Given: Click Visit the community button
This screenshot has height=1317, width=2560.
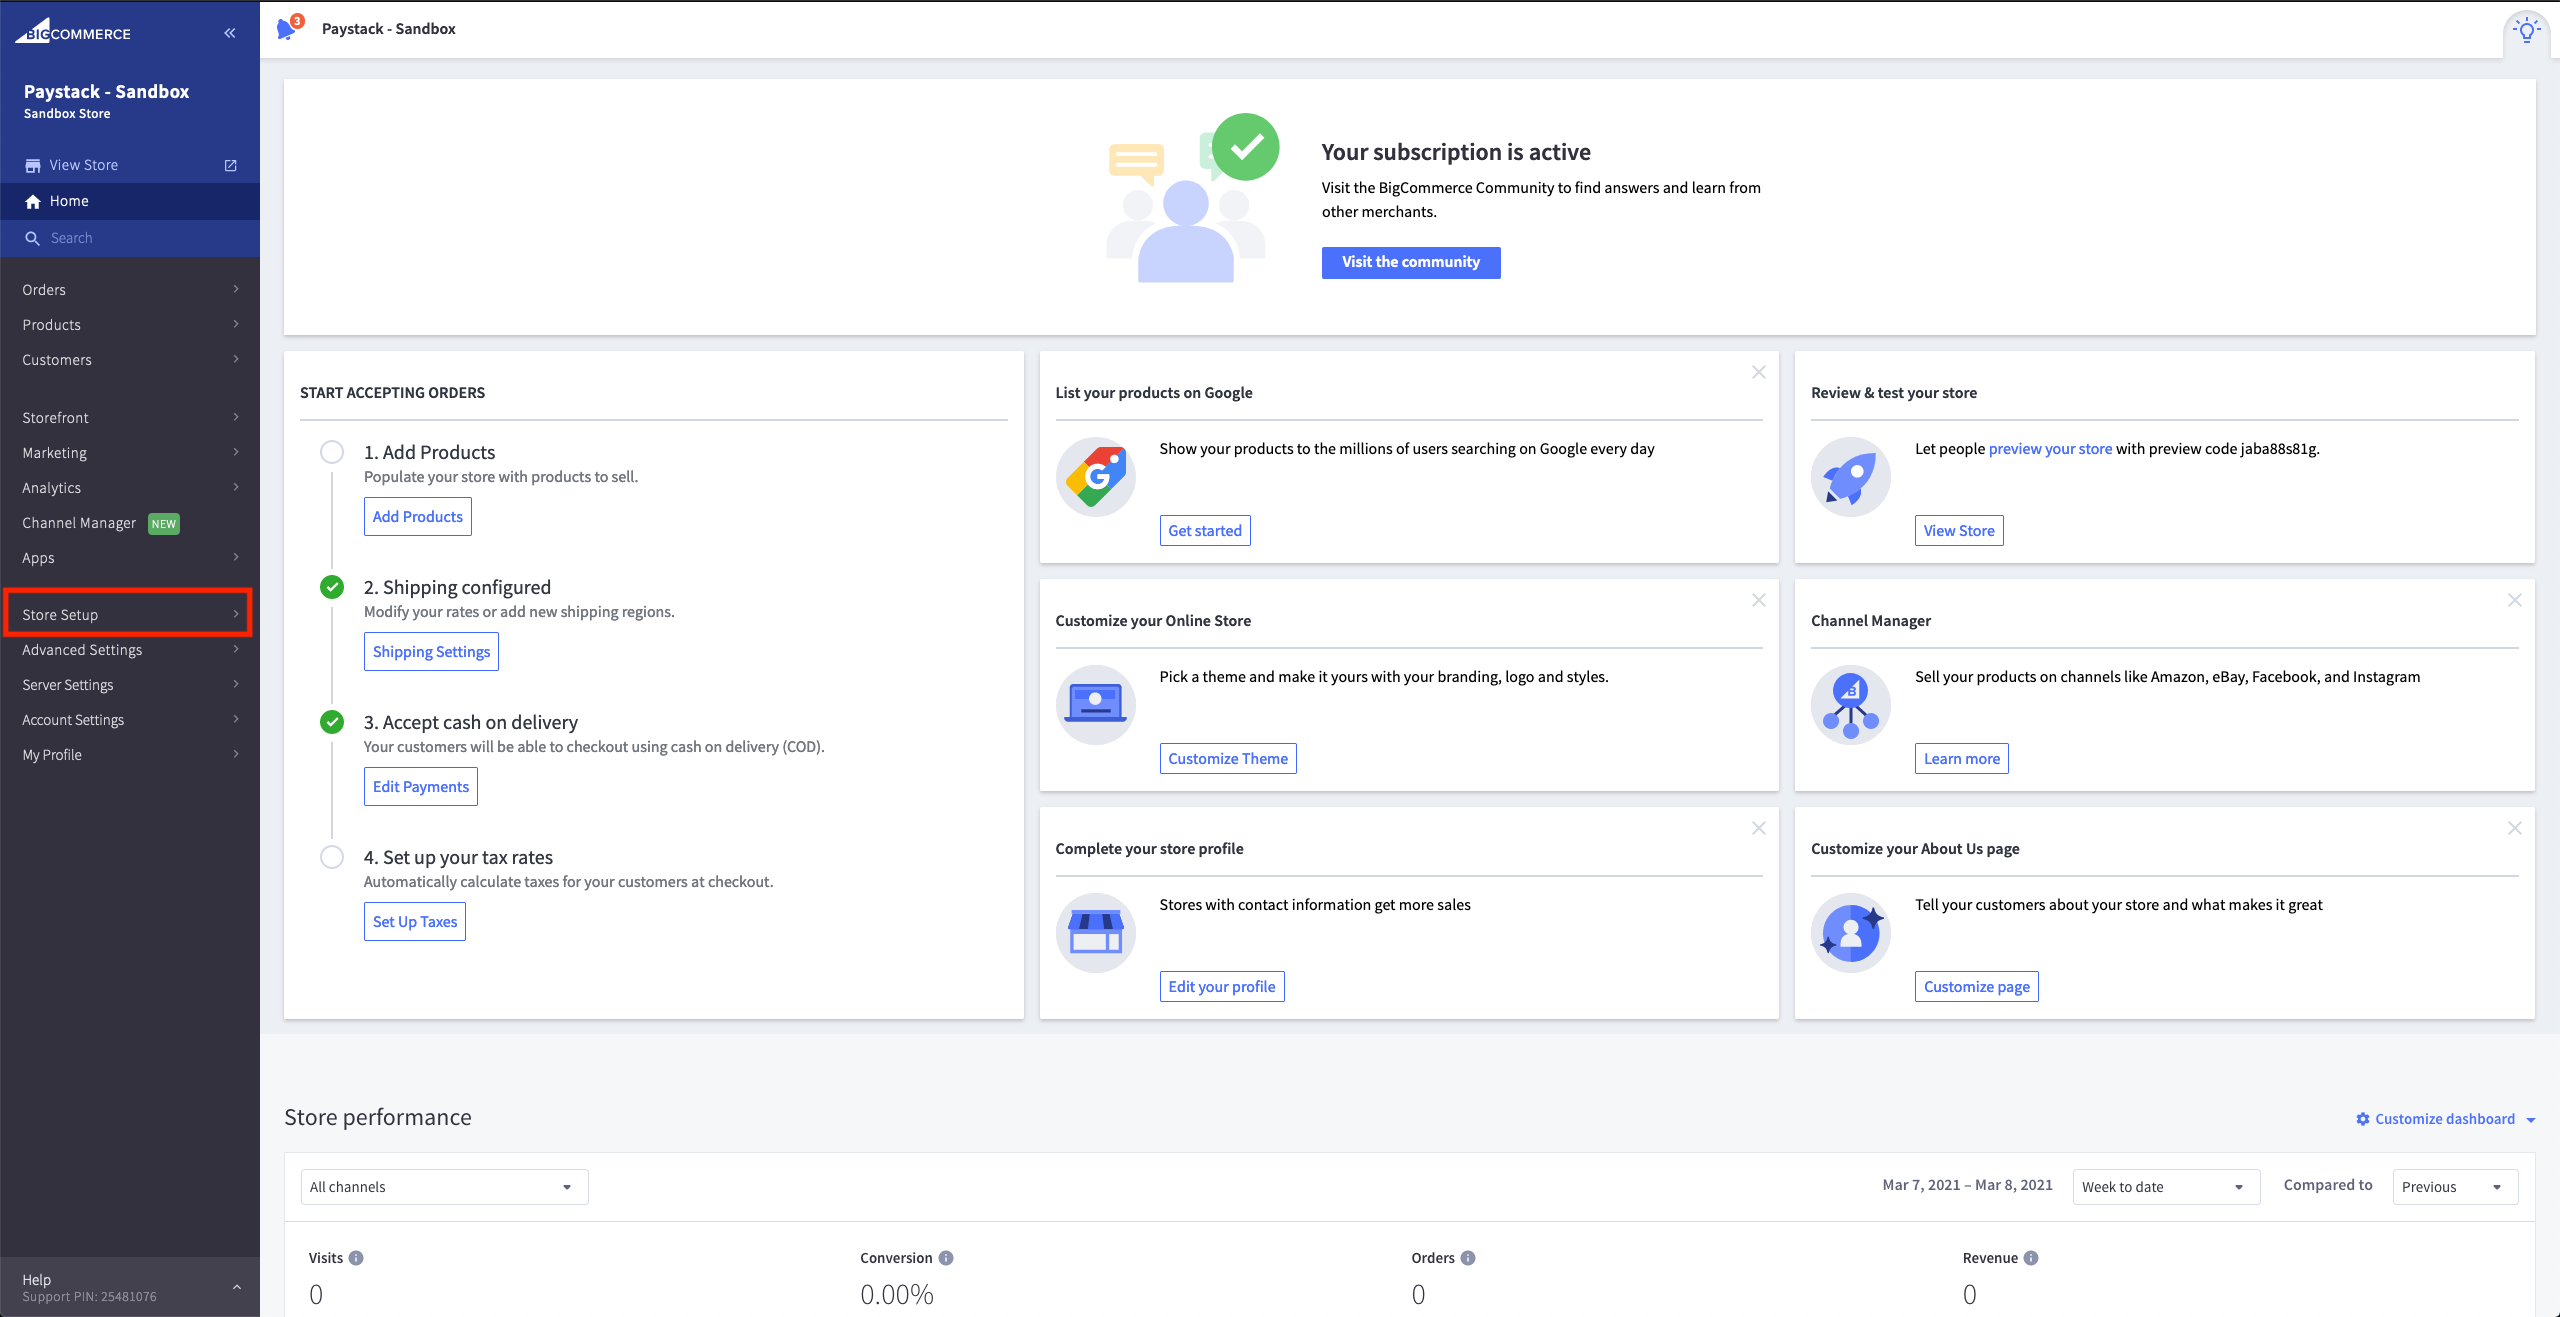Looking at the screenshot, I should click(x=1411, y=262).
